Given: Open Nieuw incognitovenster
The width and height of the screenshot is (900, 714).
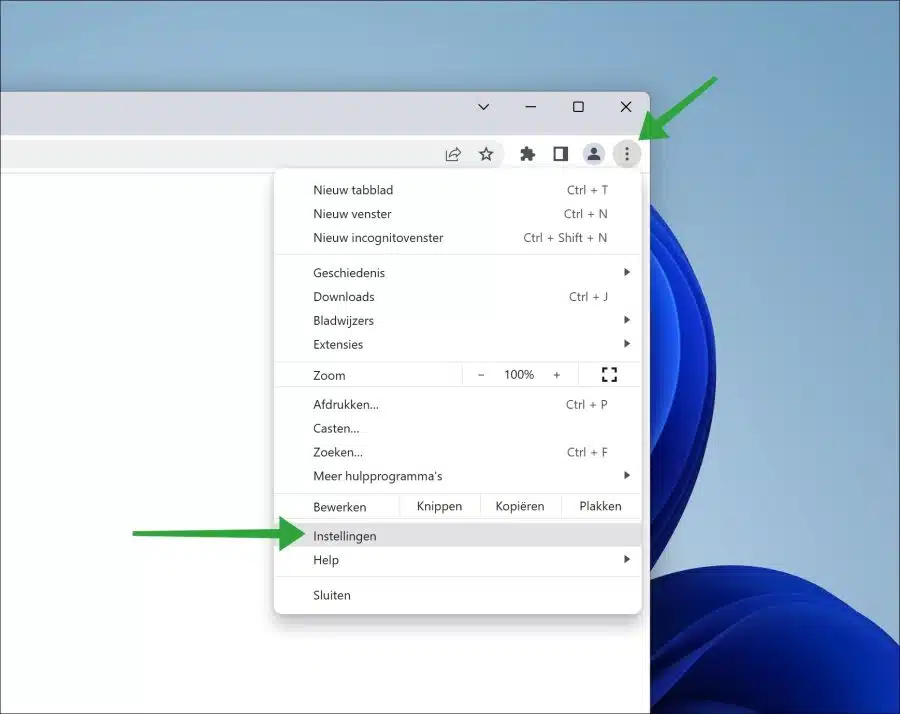Looking at the screenshot, I should [x=457, y=238].
